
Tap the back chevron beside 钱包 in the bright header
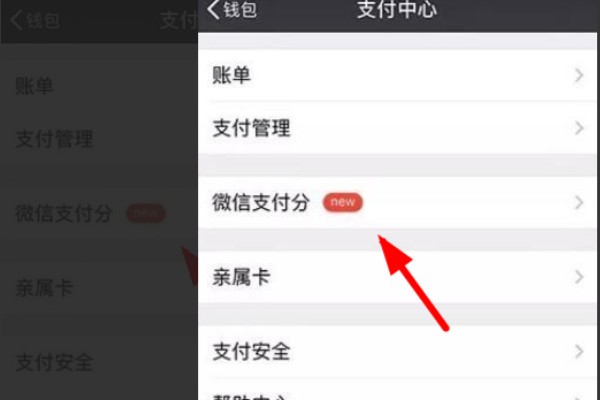(214, 9)
